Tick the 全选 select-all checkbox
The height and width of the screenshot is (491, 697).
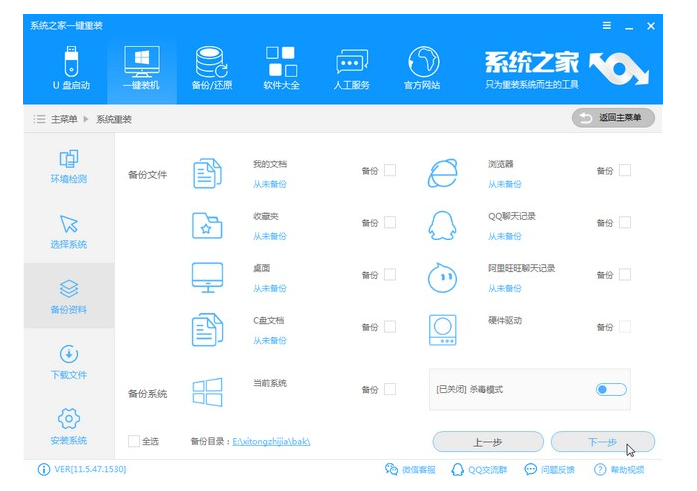(134, 441)
